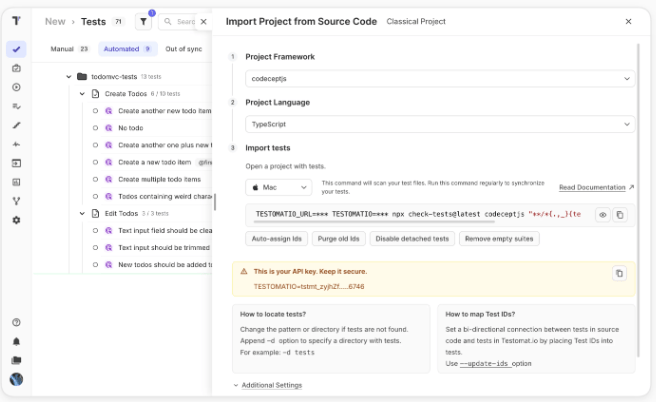Viewport: 656px width, 402px height.
Task: Toggle the Auto-assign Ids option
Action: click(x=277, y=239)
